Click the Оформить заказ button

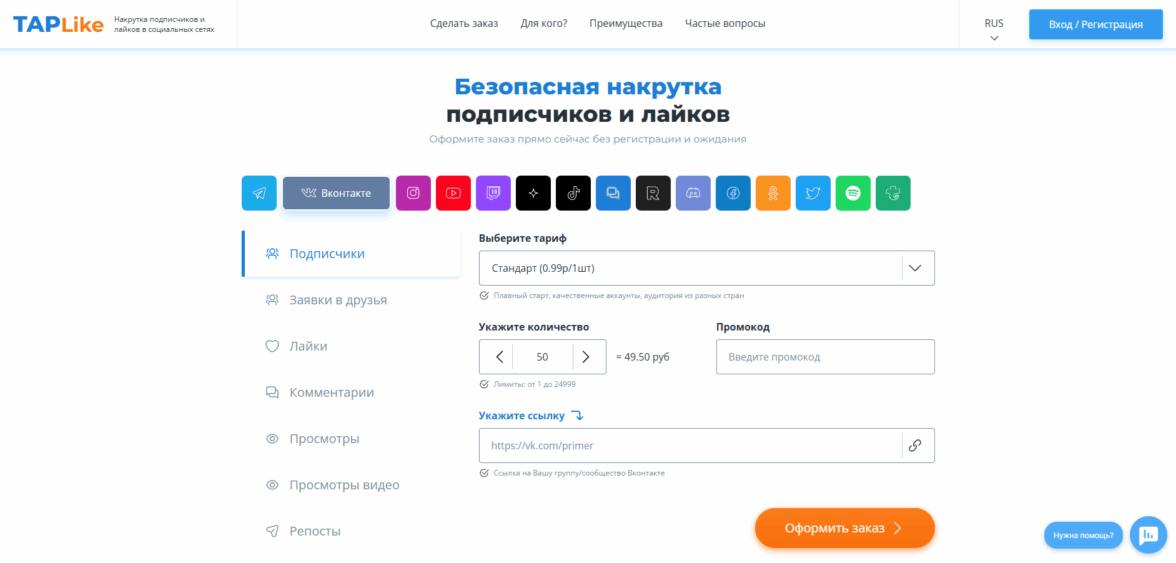click(844, 528)
